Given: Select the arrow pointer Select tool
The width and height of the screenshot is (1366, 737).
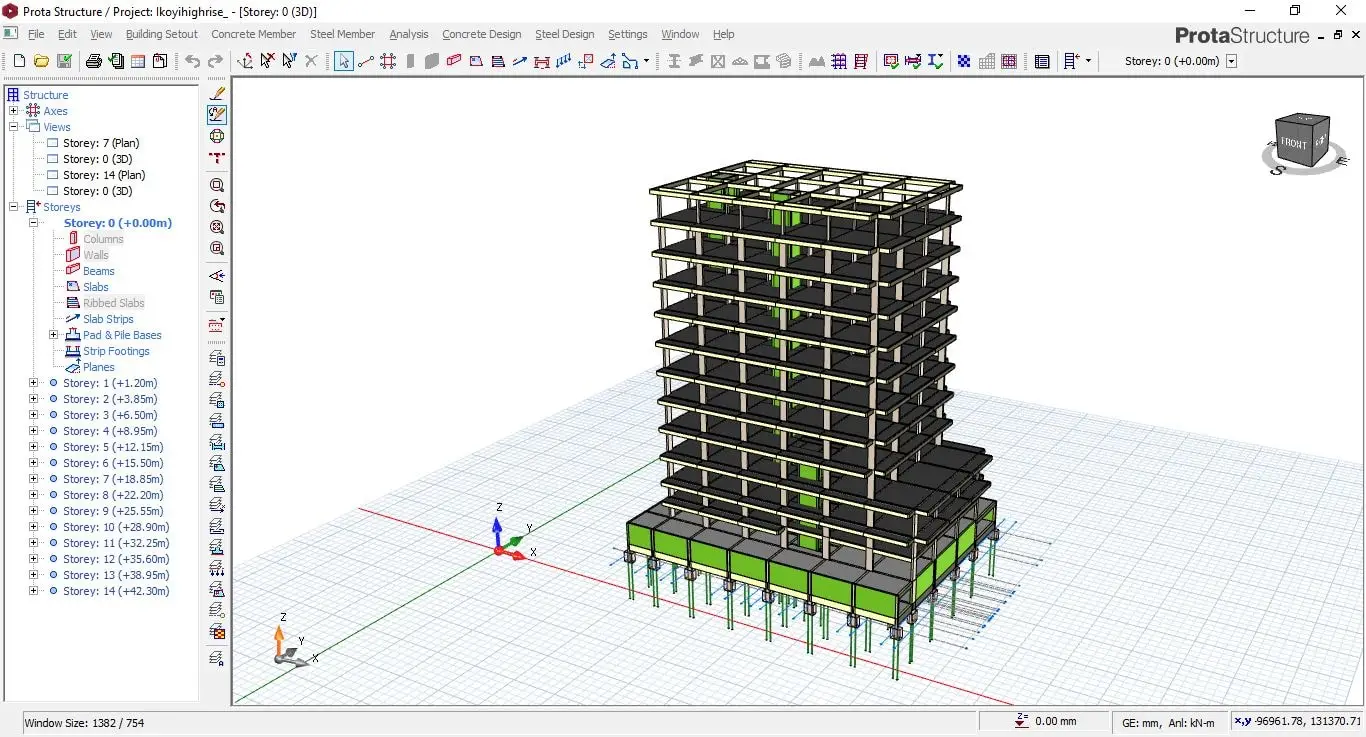Looking at the screenshot, I should (x=343, y=61).
